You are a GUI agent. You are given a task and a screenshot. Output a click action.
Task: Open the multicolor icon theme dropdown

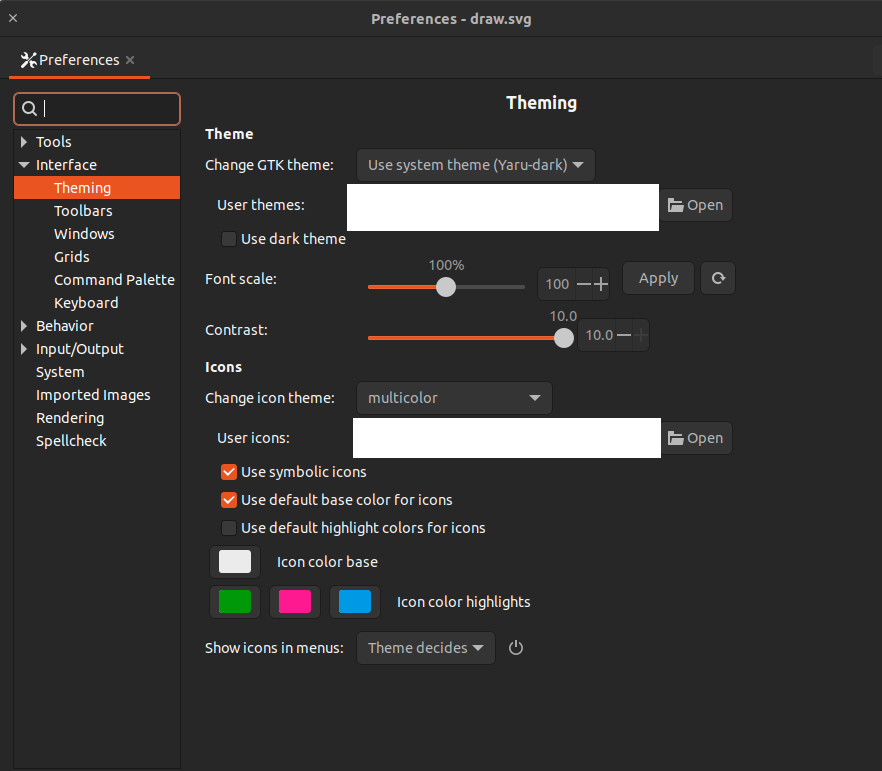coord(454,398)
